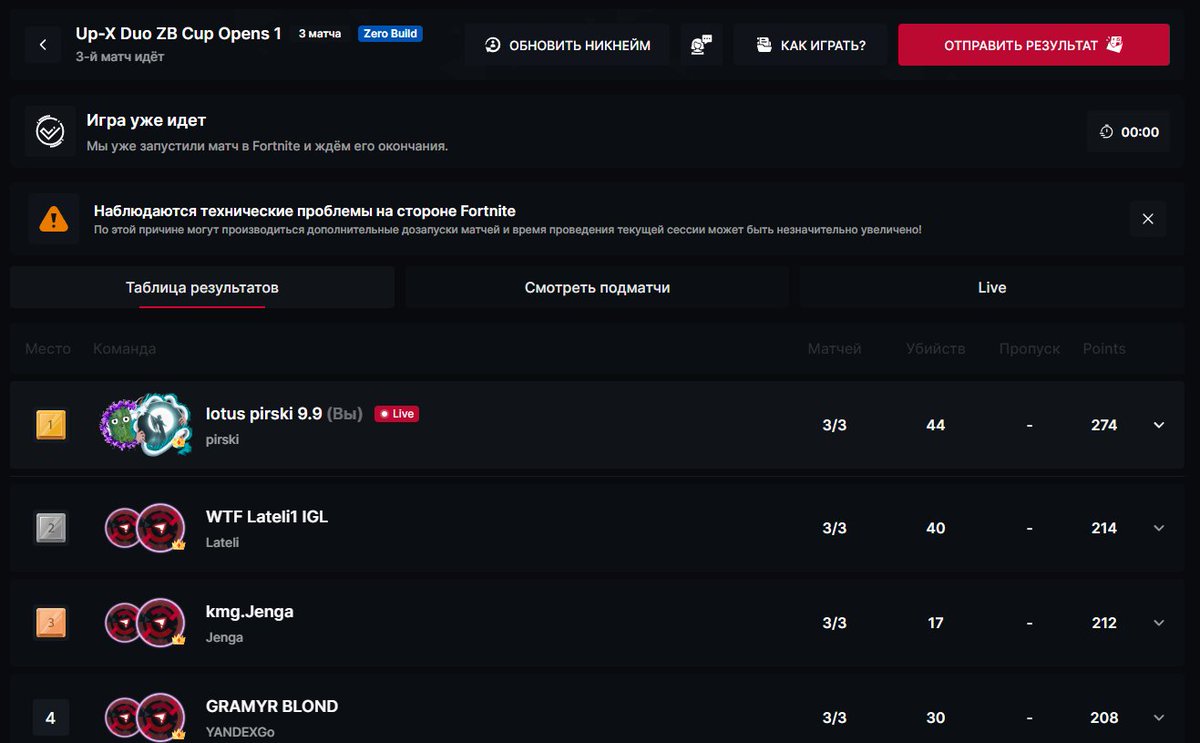
Task: Click the 3 матча label
Action: point(320,34)
